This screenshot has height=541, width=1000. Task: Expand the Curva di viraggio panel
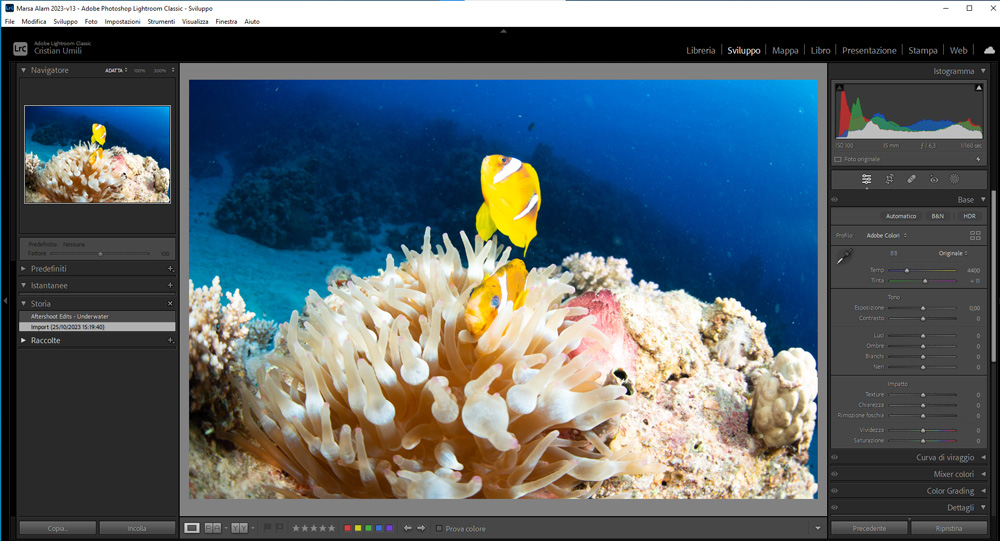tap(982, 457)
